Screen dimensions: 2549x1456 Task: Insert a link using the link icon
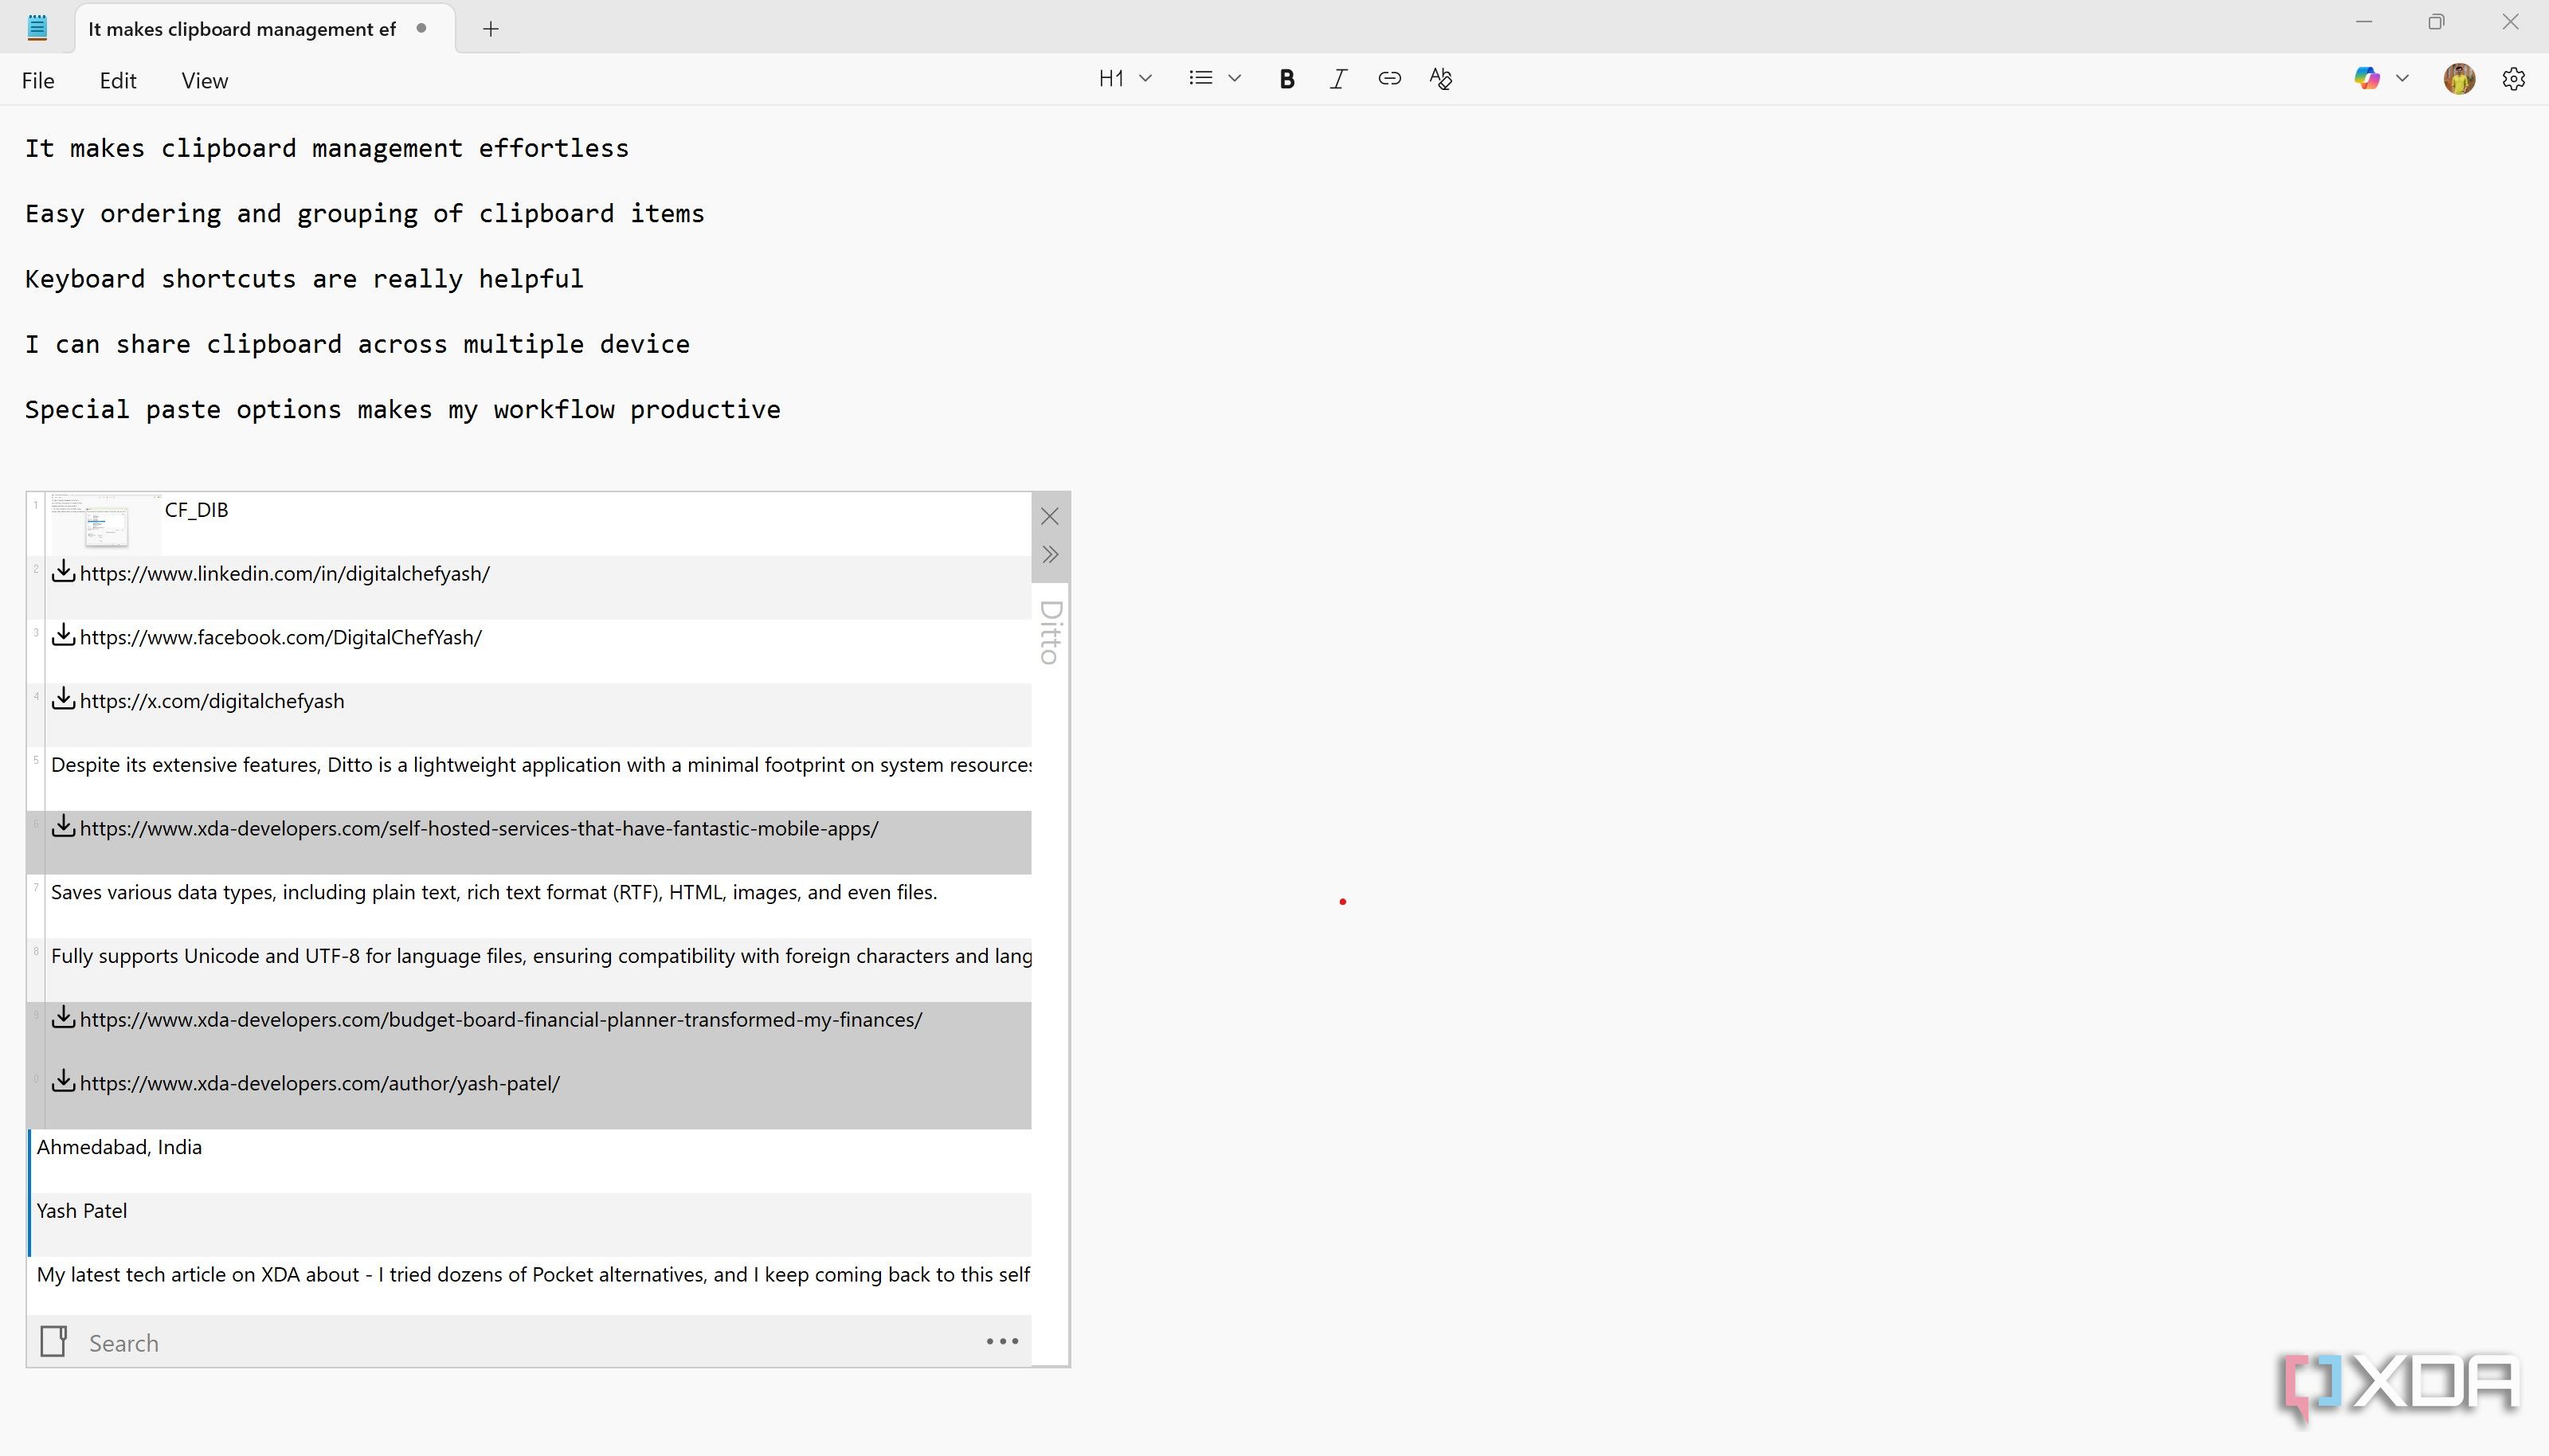pyautogui.click(x=1389, y=78)
